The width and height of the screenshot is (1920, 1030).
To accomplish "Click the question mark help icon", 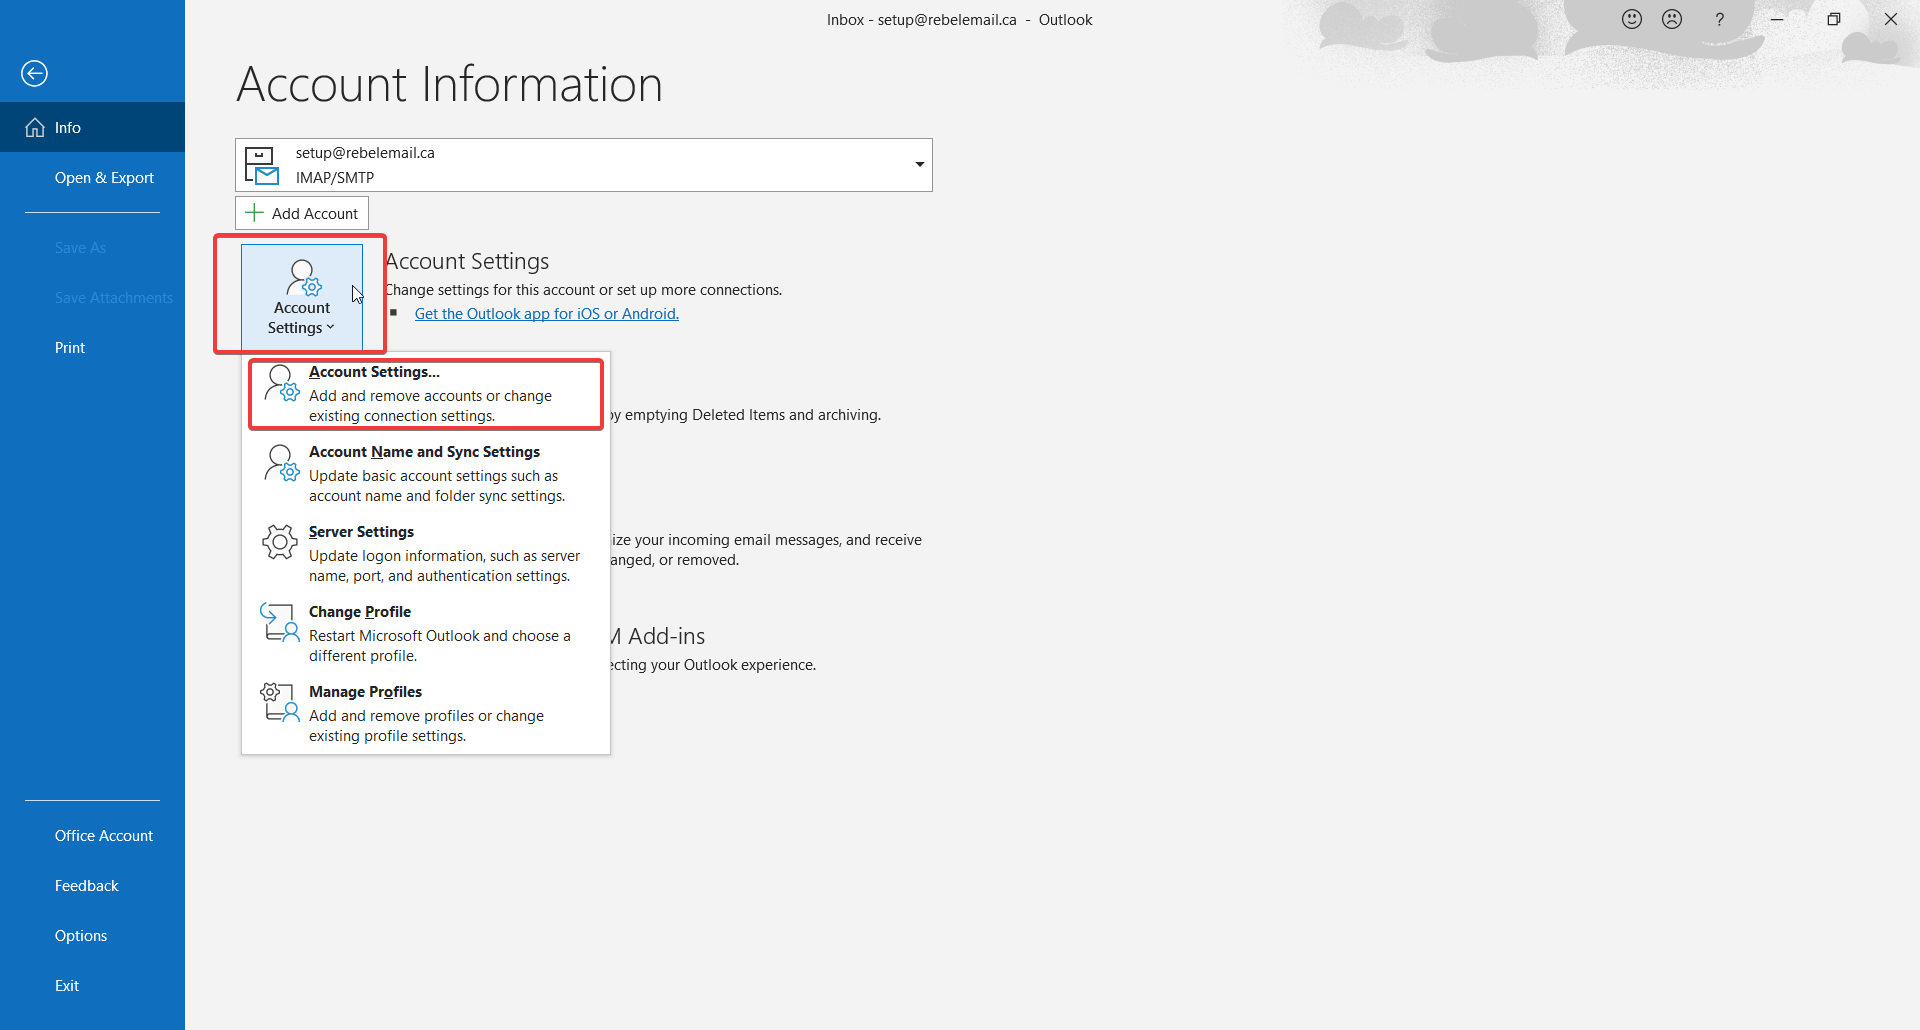I will point(1719,19).
